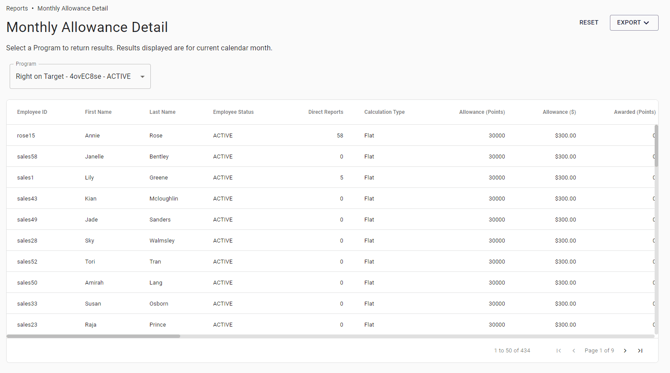Click last name Tran
The height and width of the screenshot is (373, 670).
[x=155, y=261]
